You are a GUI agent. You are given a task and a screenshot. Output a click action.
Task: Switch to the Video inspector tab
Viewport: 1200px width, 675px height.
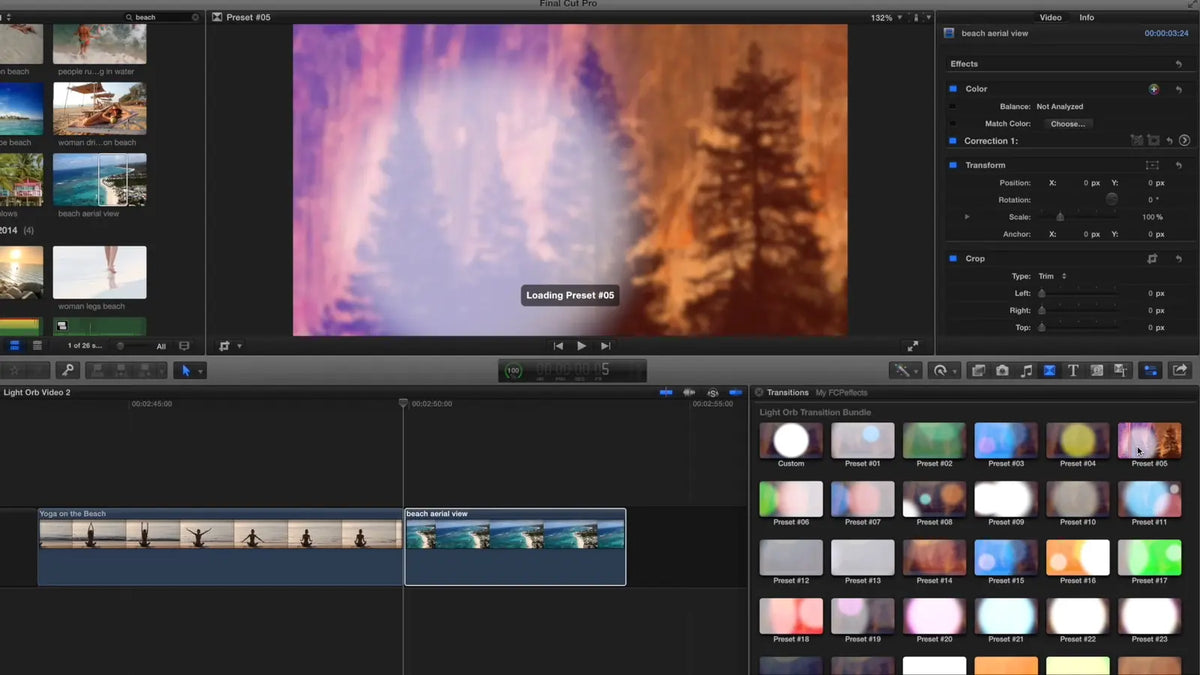click(1050, 17)
